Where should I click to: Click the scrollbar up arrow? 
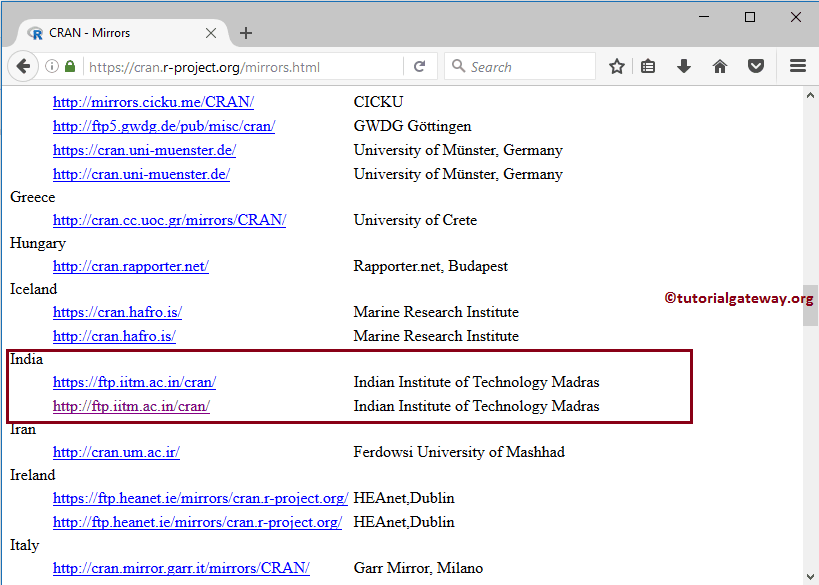[x=810, y=95]
